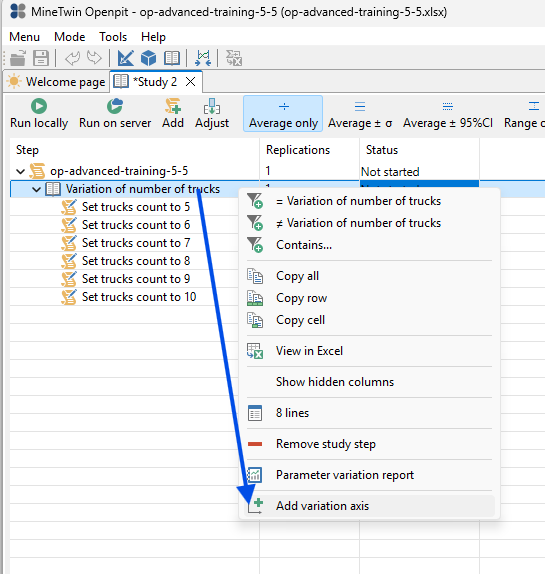Select the Range display mode
The width and height of the screenshot is (545, 574).
[524, 114]
